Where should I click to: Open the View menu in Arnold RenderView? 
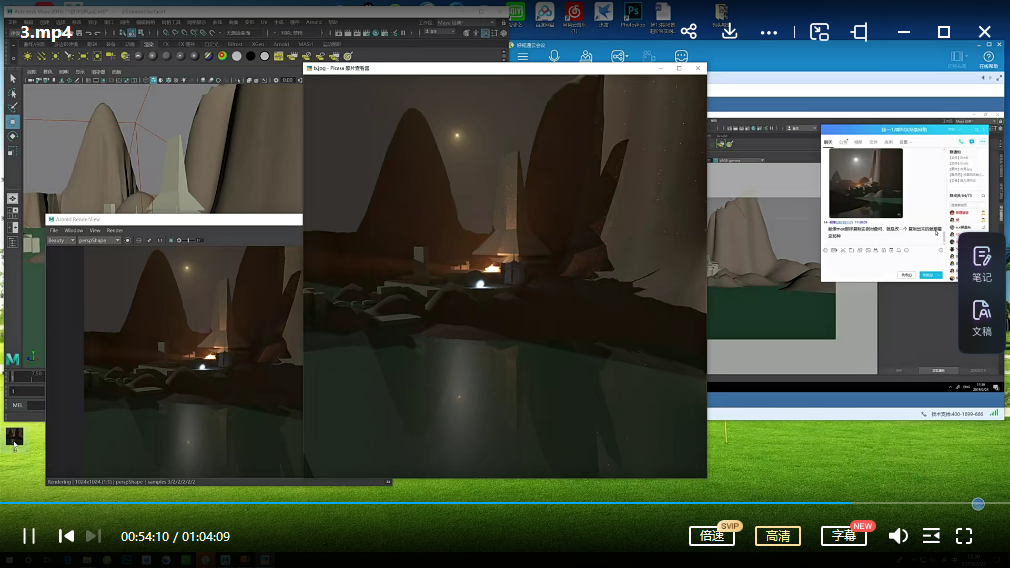(x=95, y=230)
